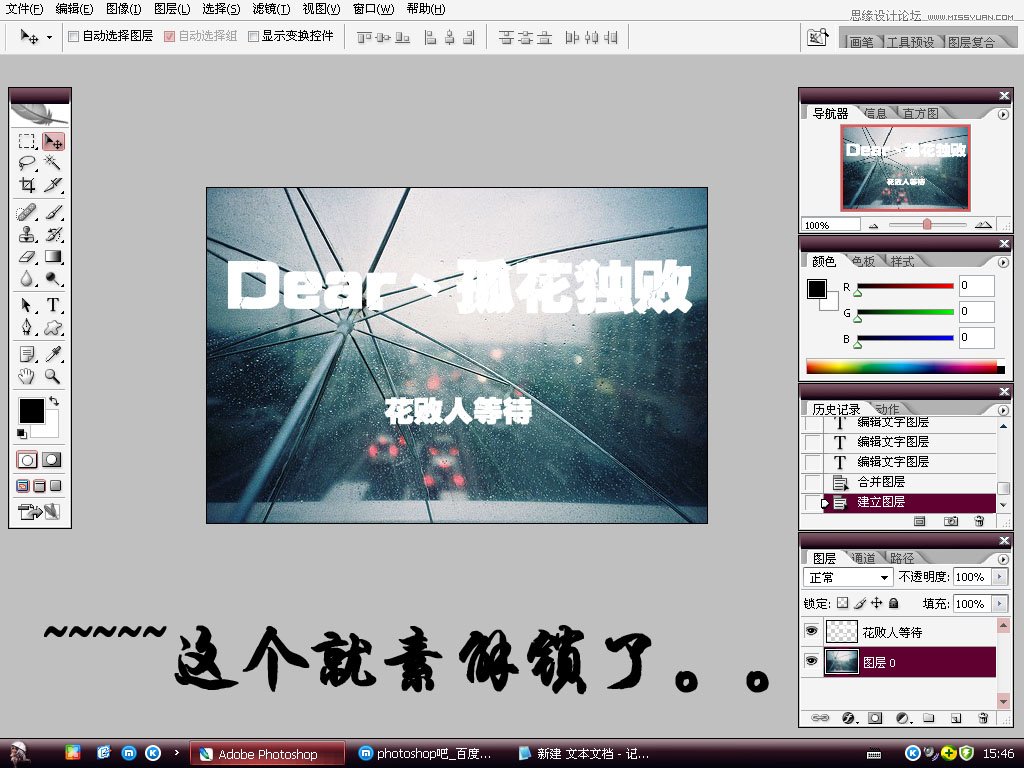Open the Layers panel flyout menu
This screenshot has height=768, width=1024.
click(1002, 558)
